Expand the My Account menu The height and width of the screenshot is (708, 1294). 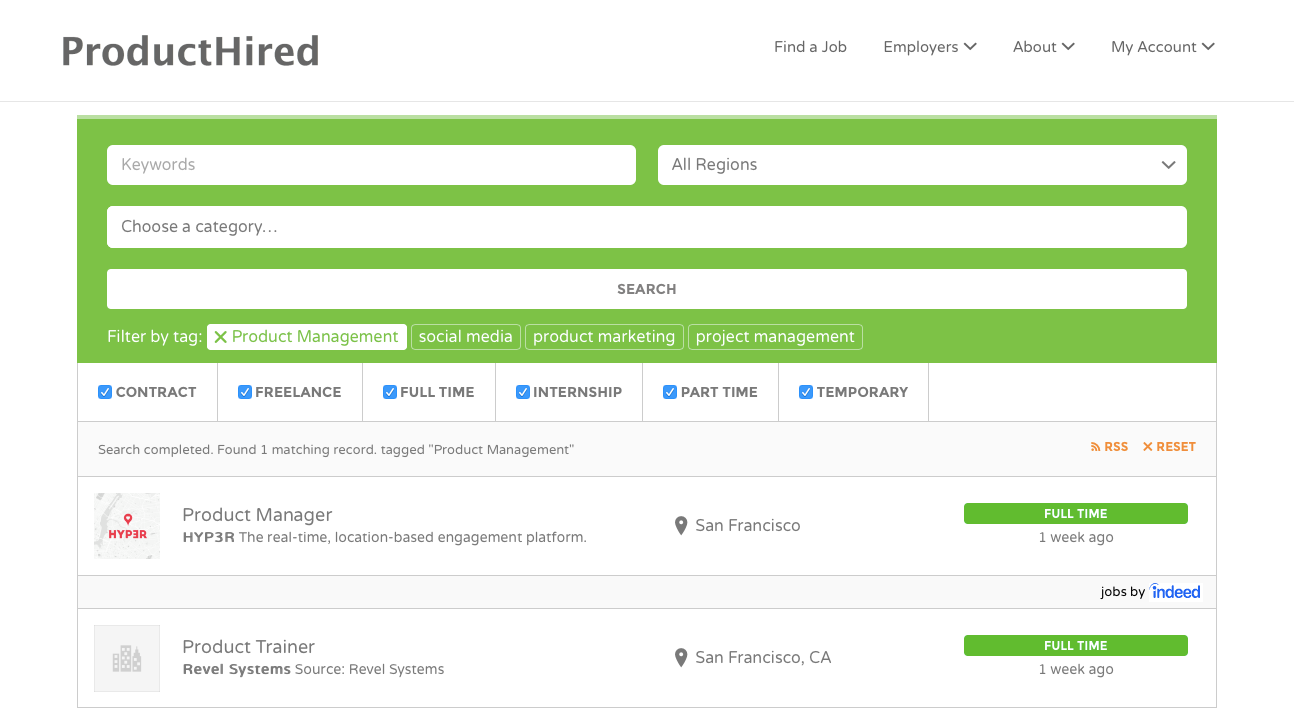(x=1162, y=47)
